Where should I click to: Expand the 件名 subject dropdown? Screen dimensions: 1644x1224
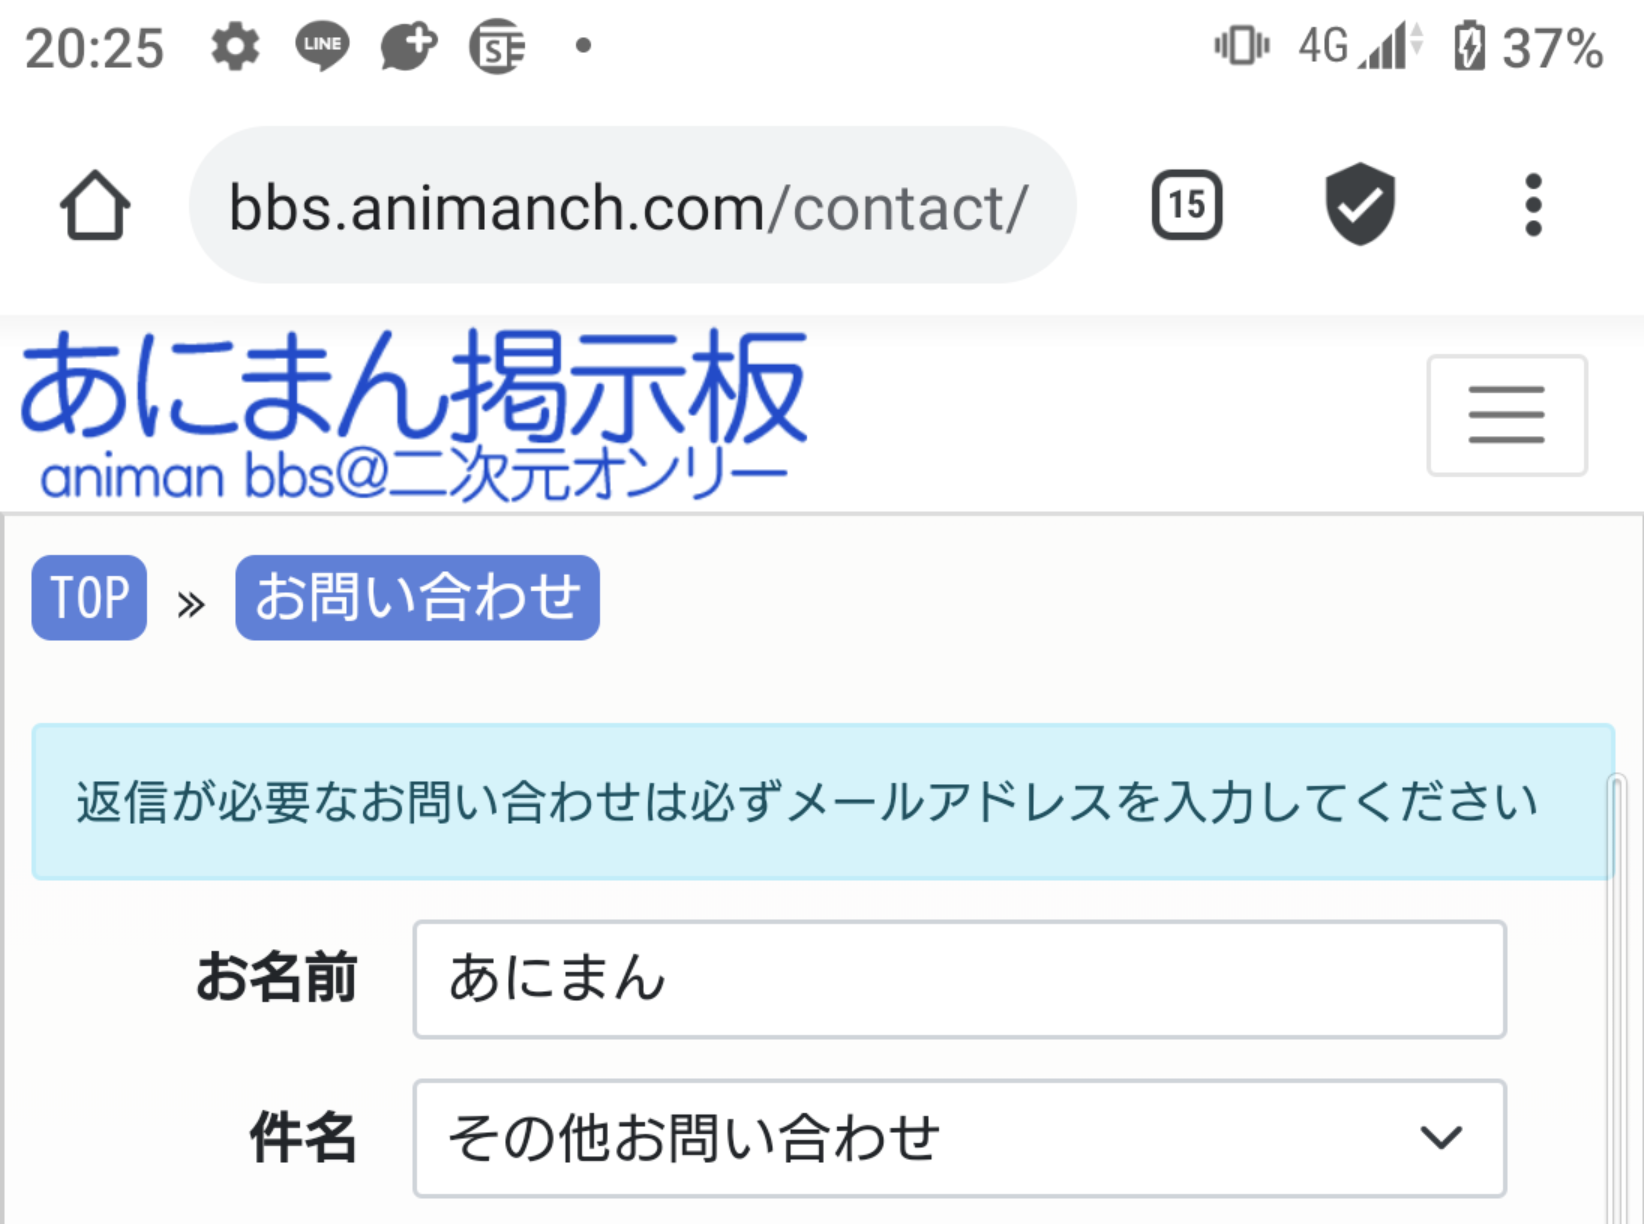959,1138
